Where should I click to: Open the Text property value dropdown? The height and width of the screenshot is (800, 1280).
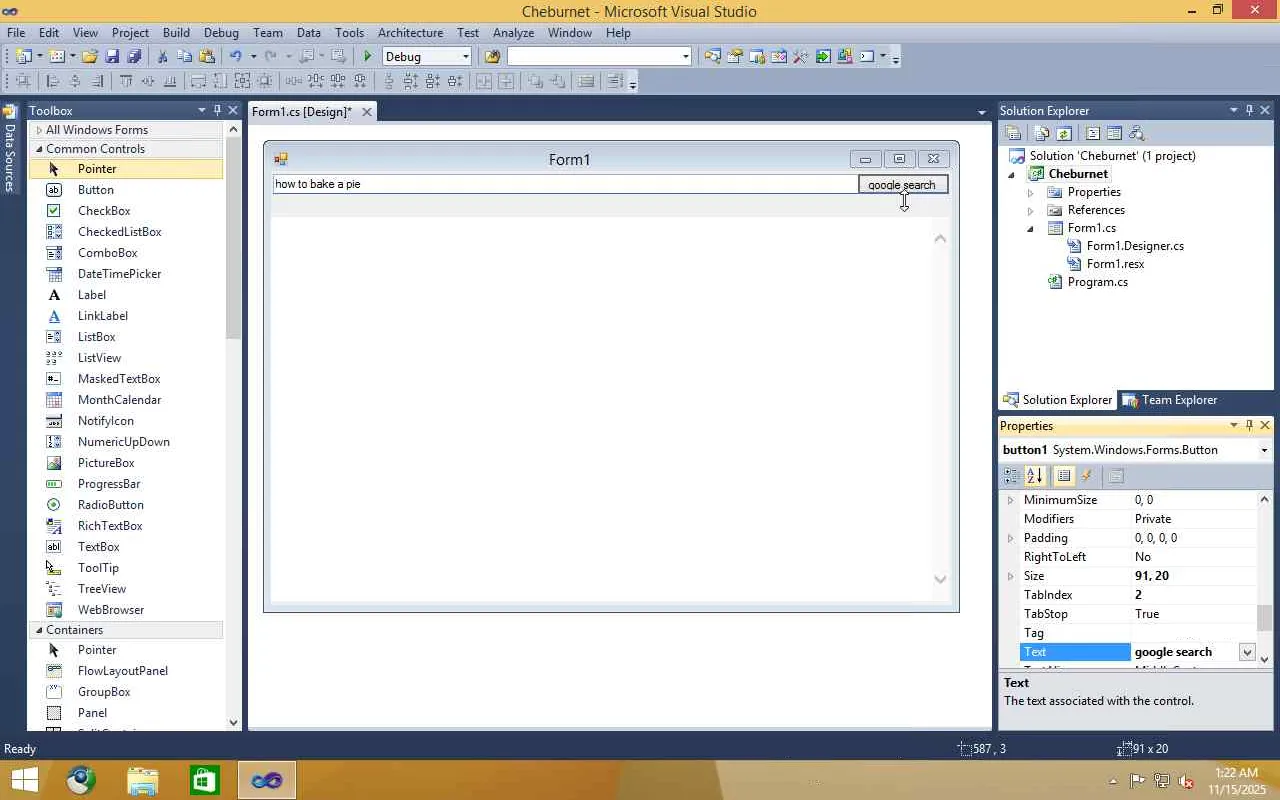[1247, 652]
